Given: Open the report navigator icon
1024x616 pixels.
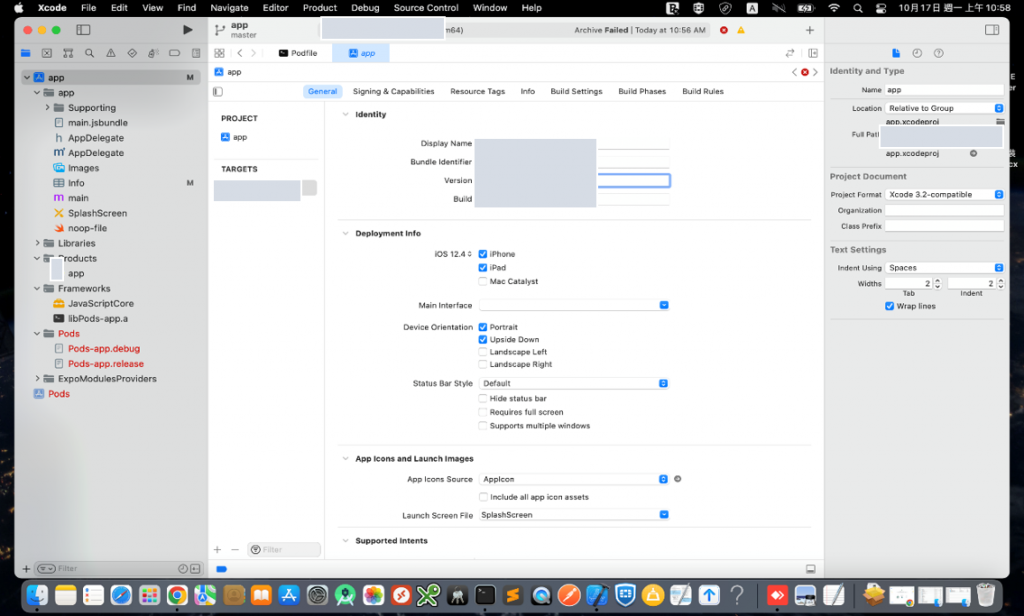Looking at the screenshot, I should (x=195, y=53).
